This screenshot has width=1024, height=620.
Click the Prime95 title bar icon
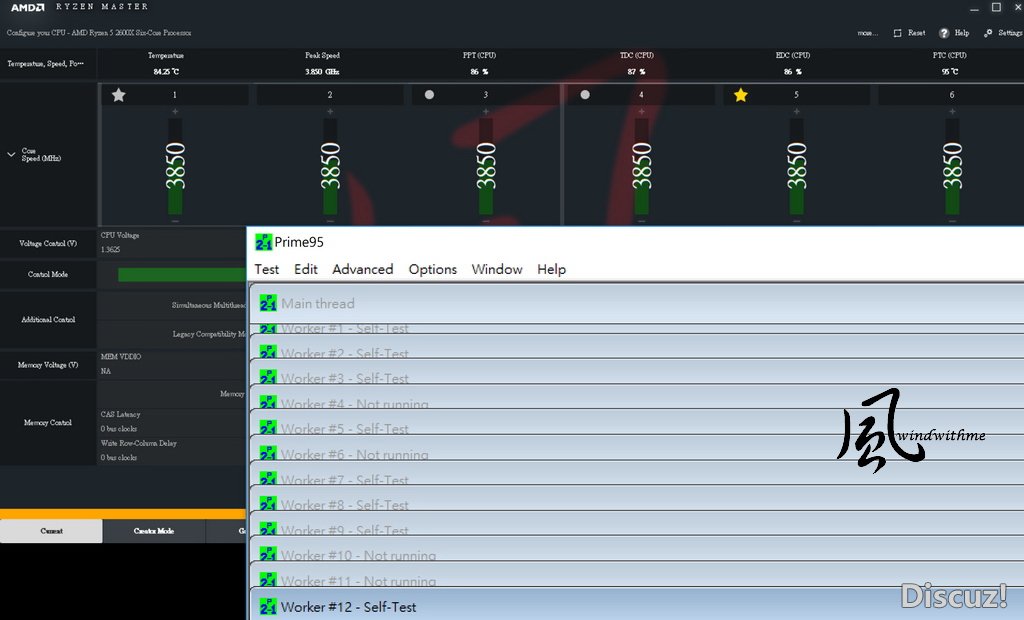click(263, 242)
